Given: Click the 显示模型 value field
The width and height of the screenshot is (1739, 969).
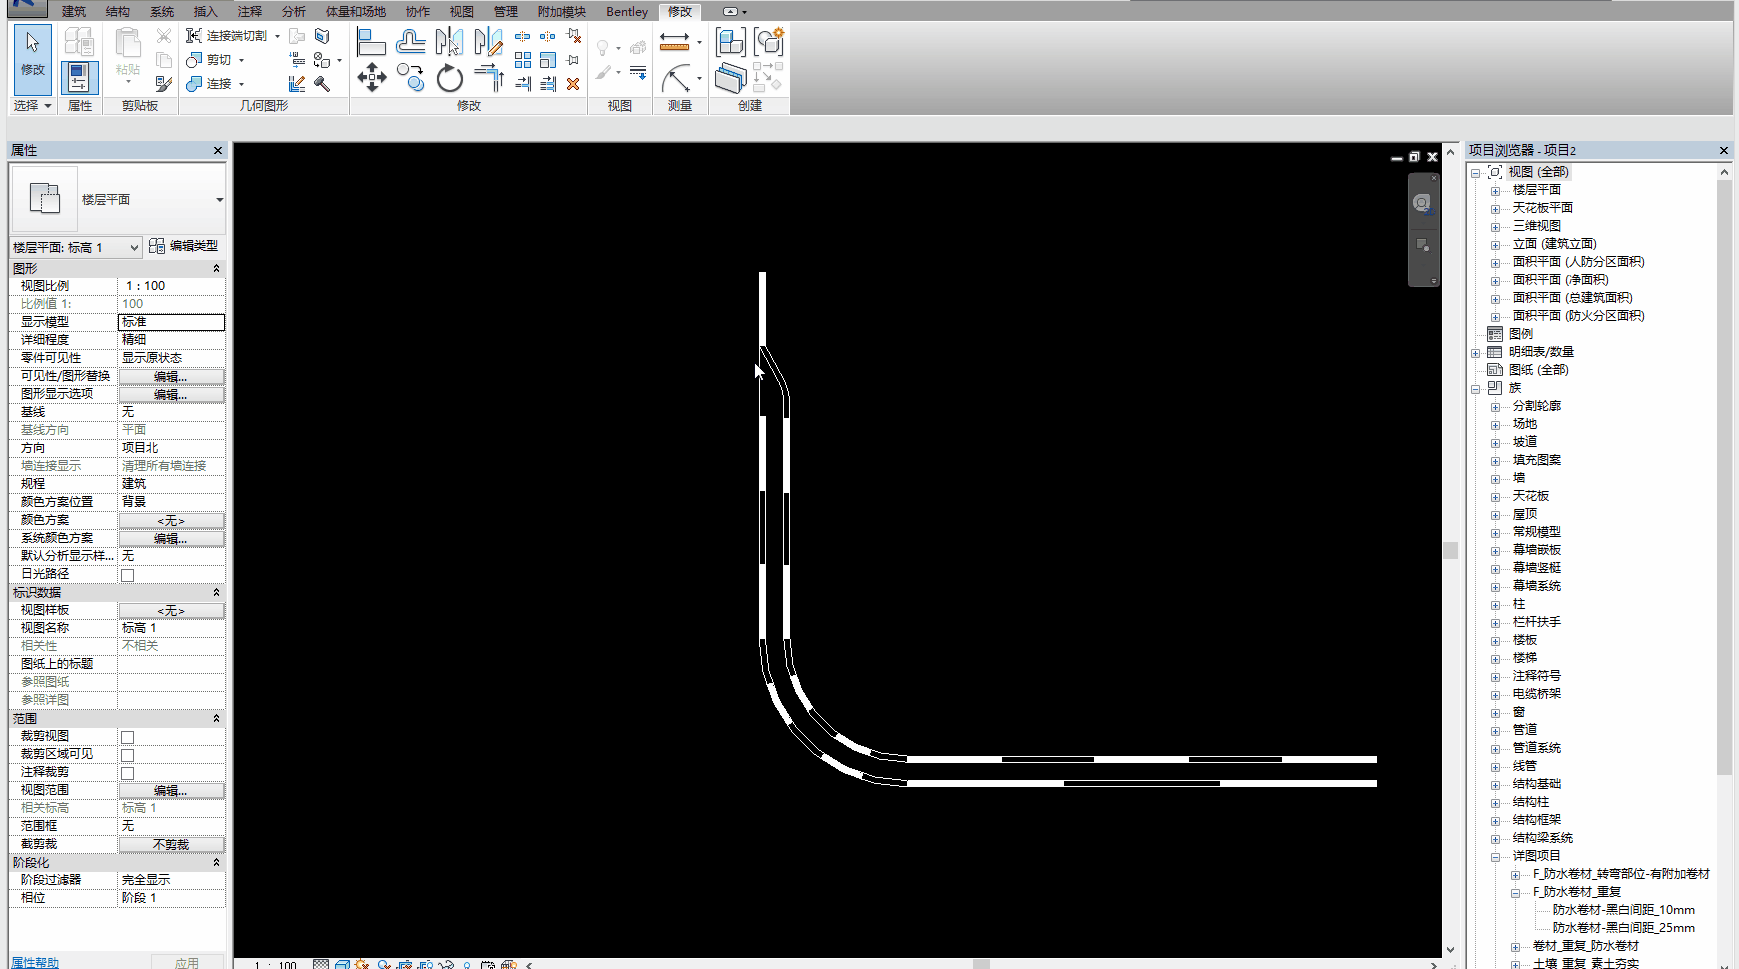Looking at the screenshot, I should click(171, 322).
